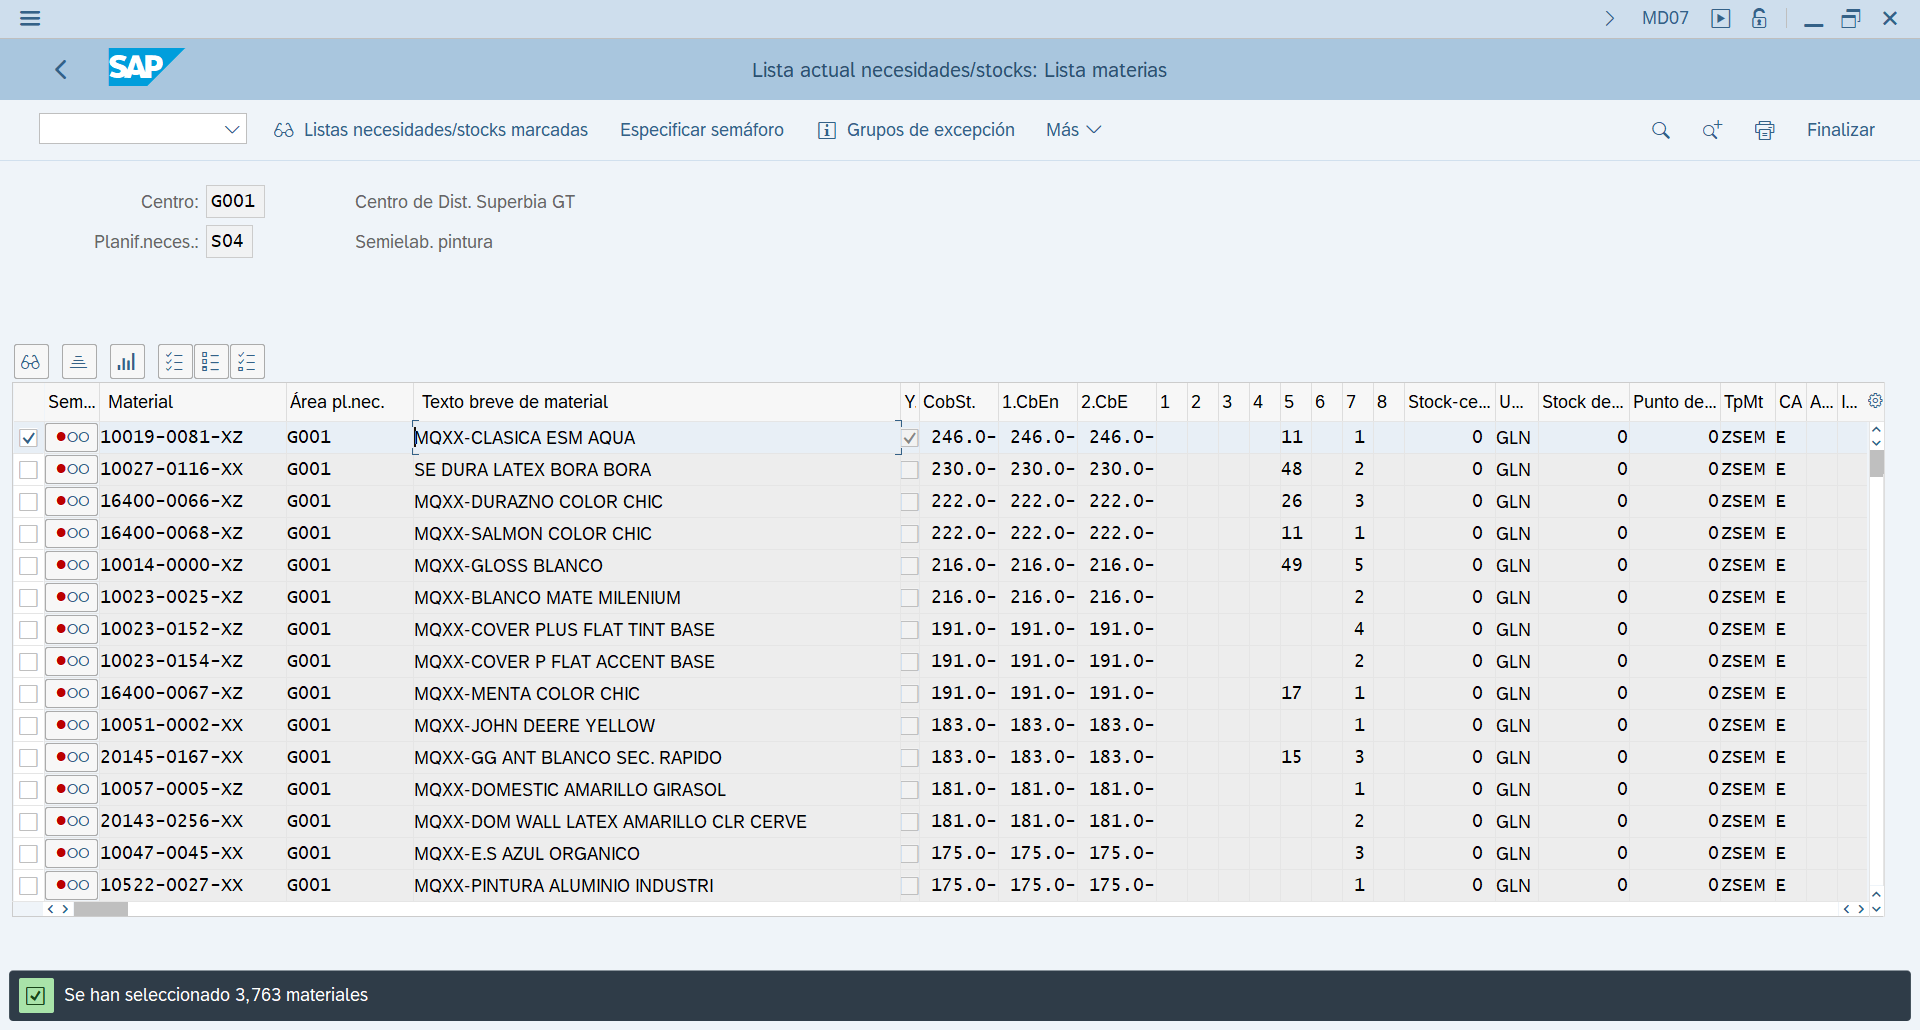Open Grupos de excepción
The height and width of the screenshot is (1030, 1920).
tap(916, 130)
